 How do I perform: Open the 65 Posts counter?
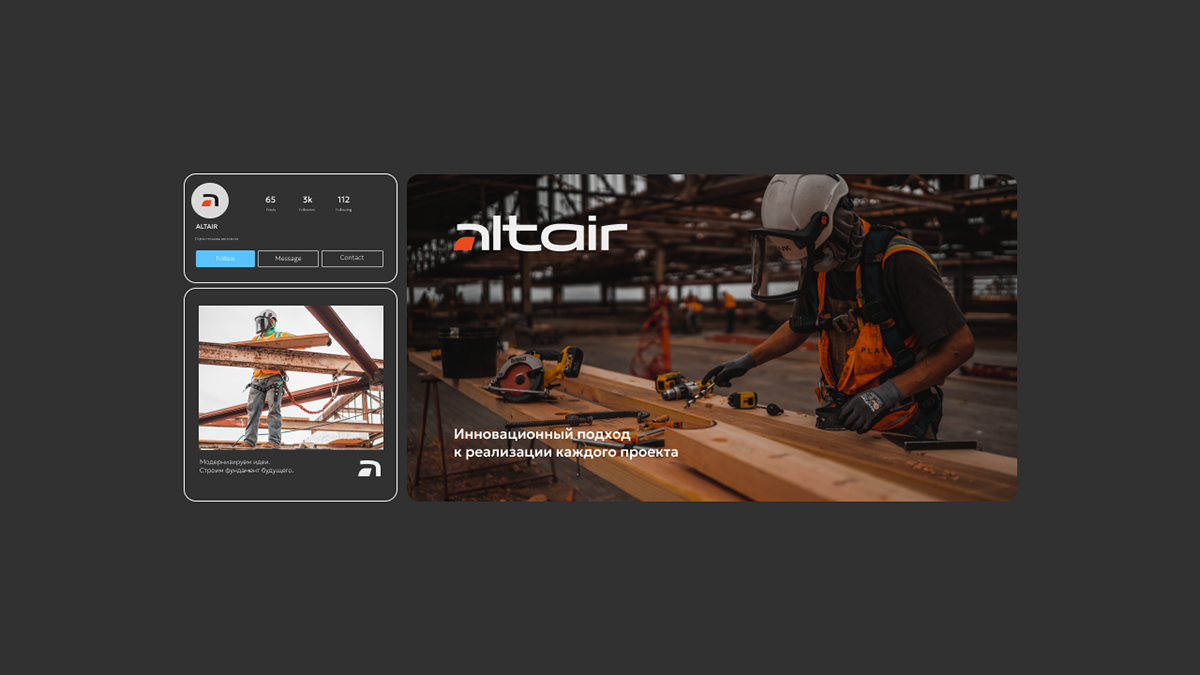point(270,201)
